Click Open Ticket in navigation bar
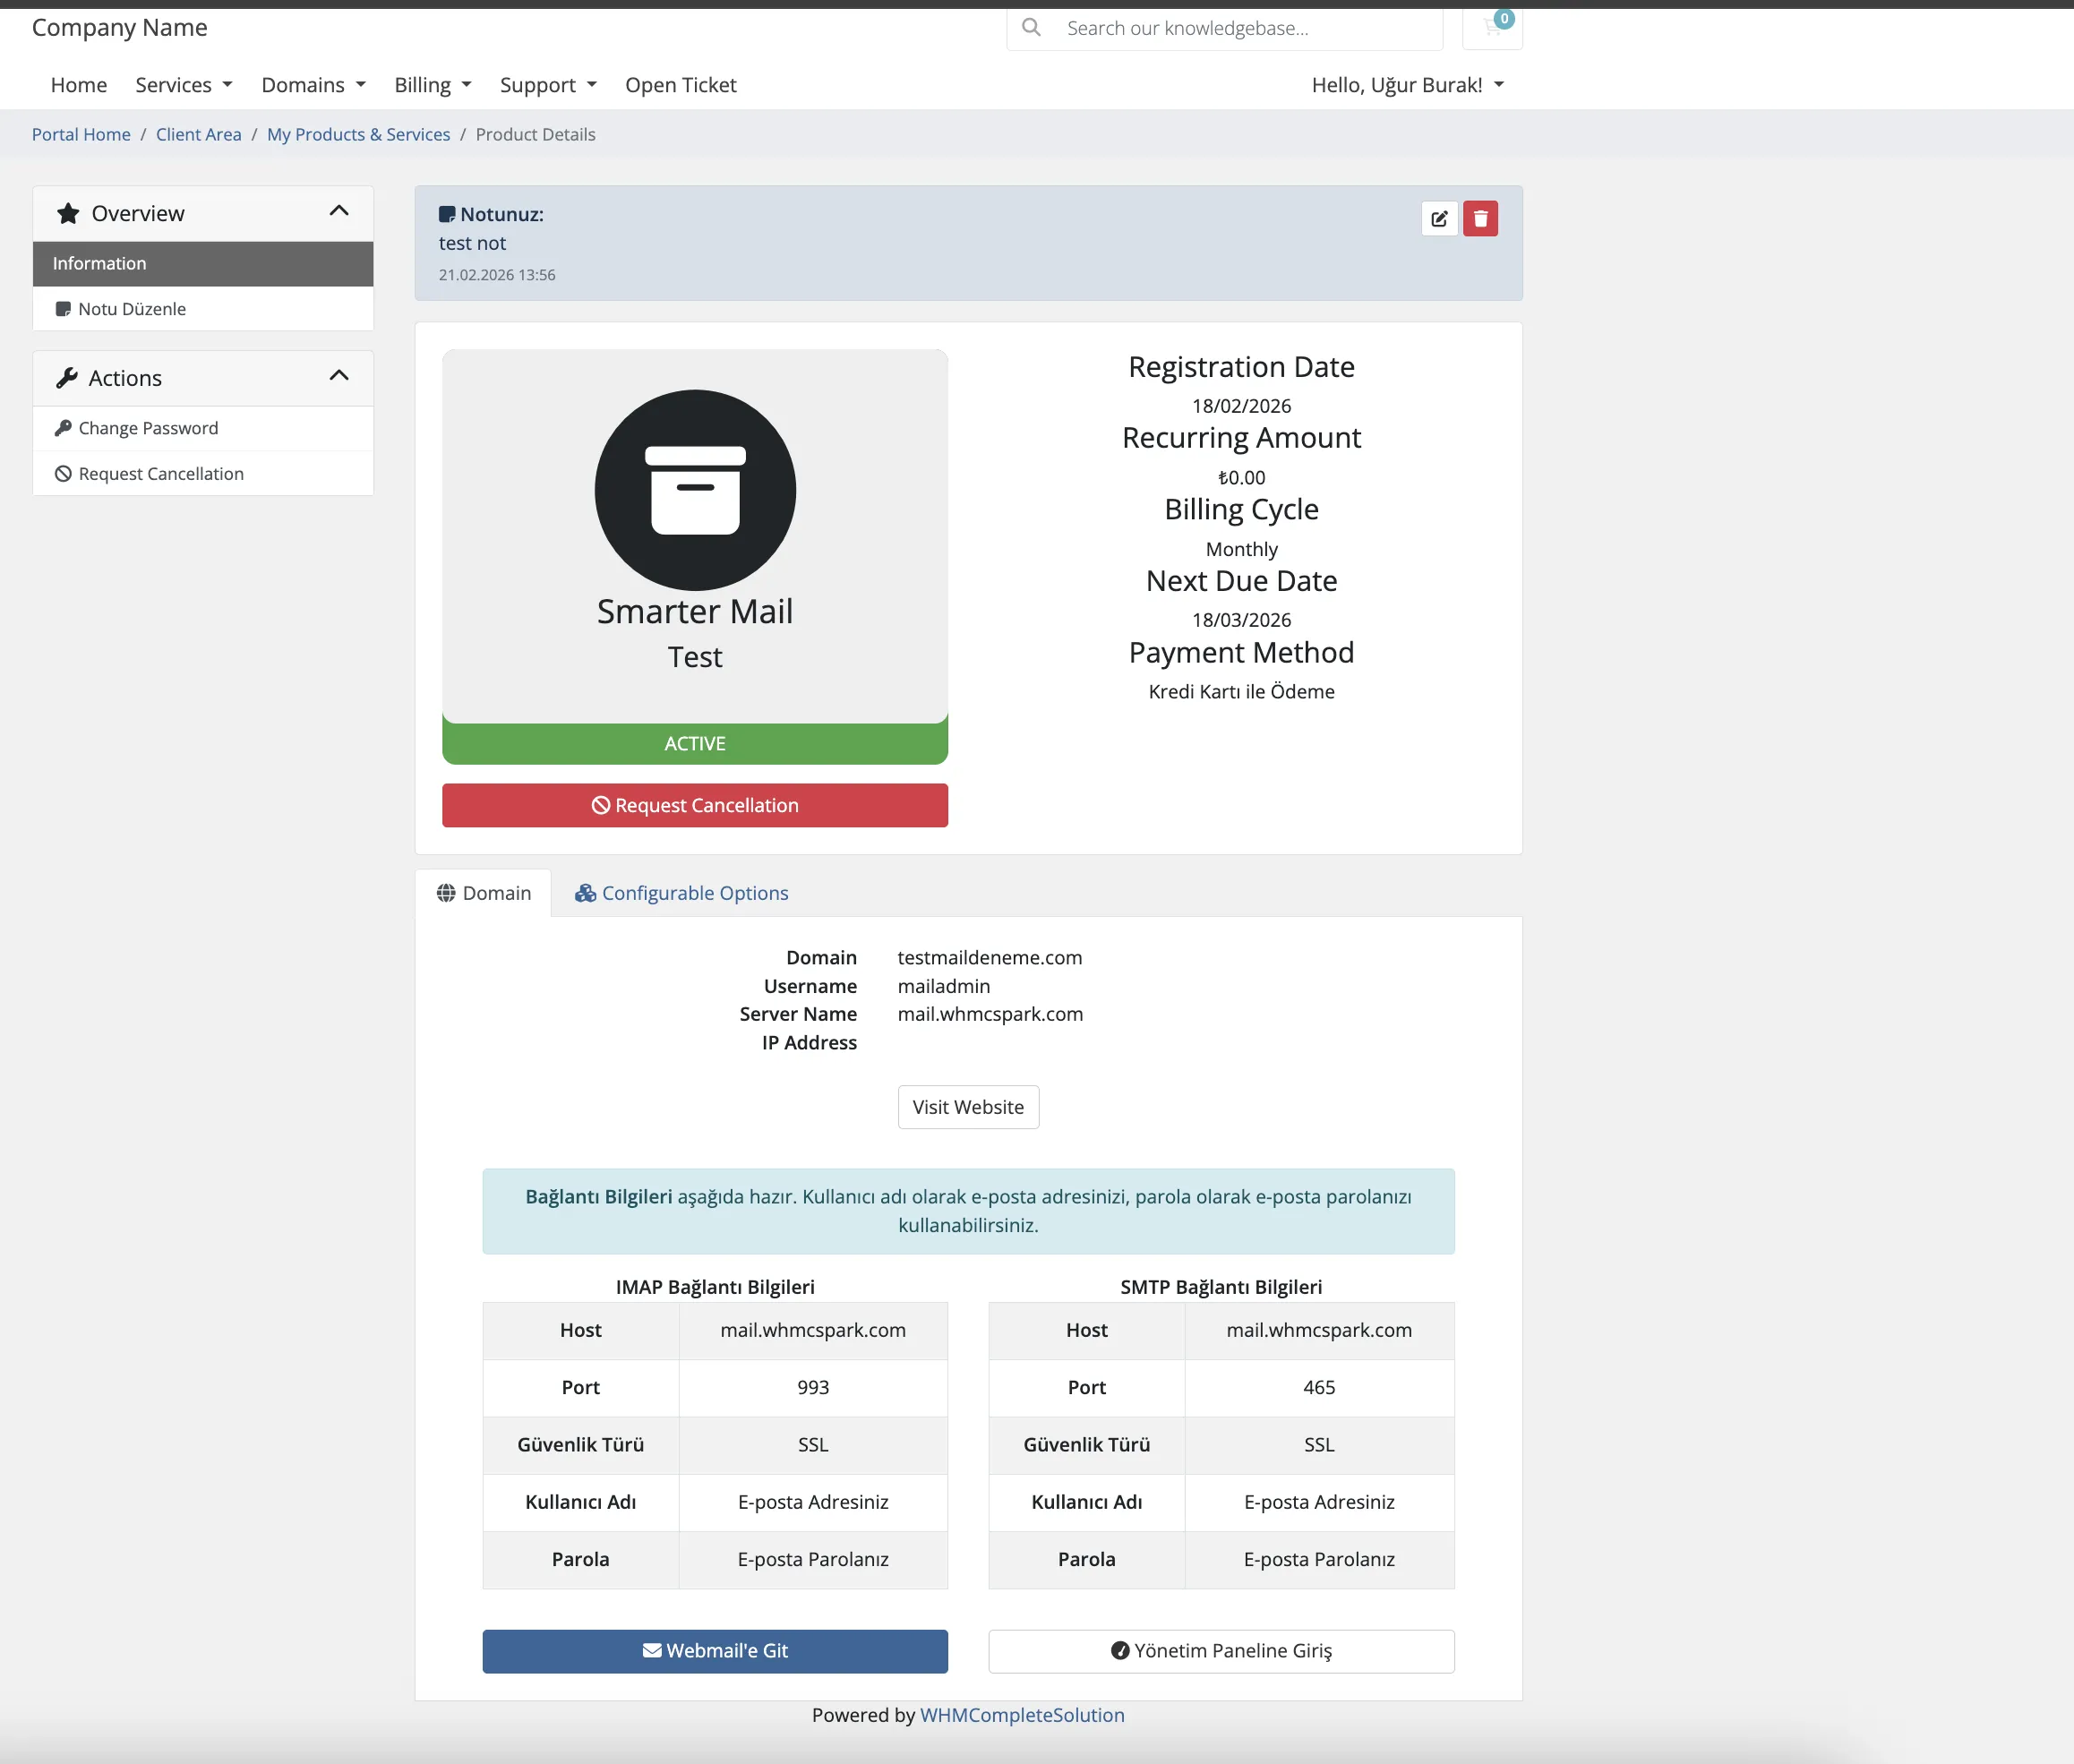Image resolution: width=2074 pixels, height=1764 pixels. (x=681, y=85)
